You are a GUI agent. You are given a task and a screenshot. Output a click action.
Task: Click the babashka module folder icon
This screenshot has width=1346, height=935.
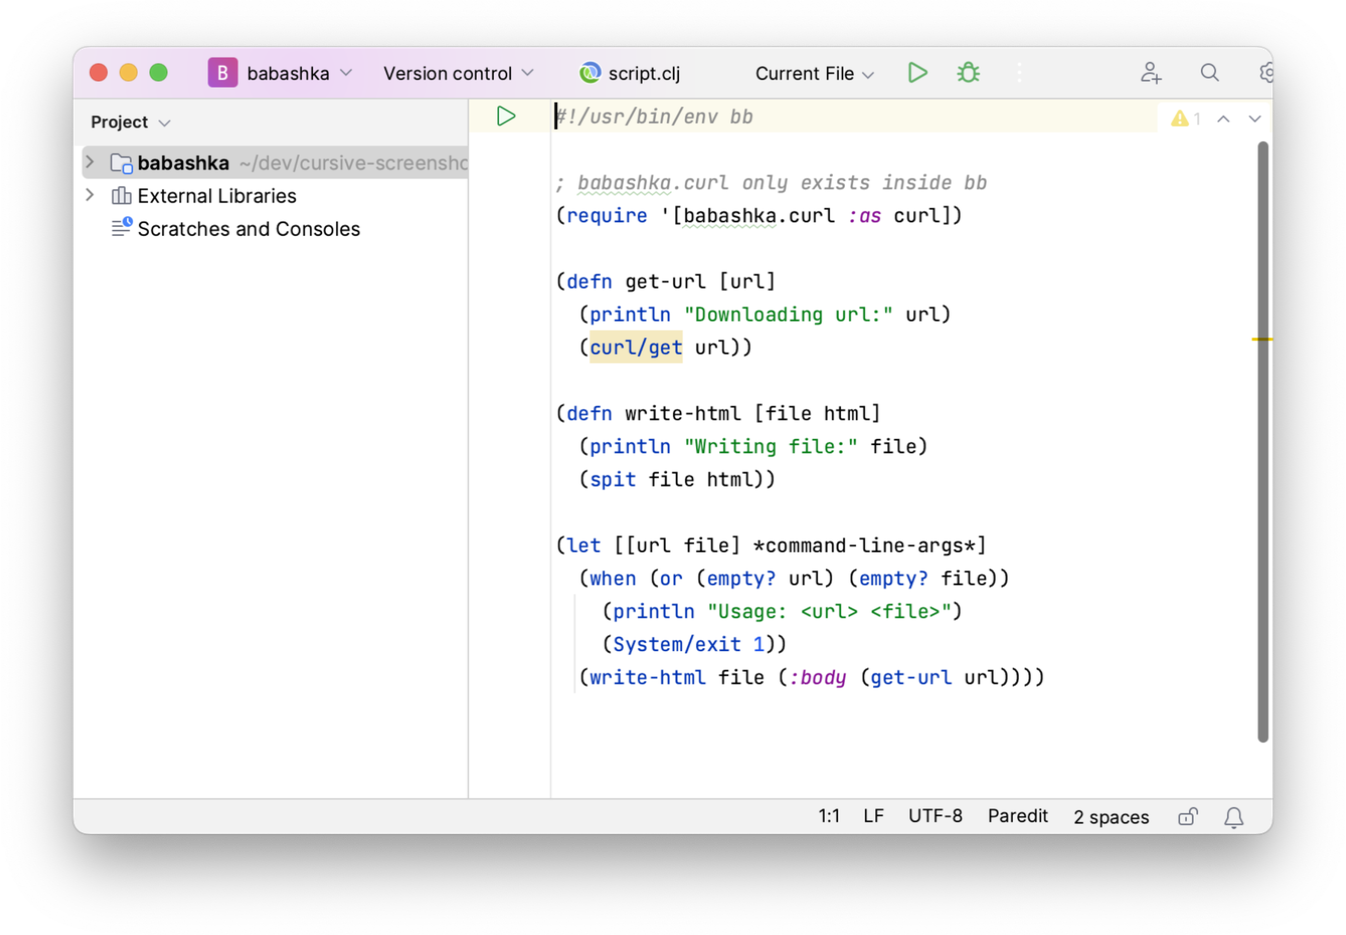coord(121,163)
